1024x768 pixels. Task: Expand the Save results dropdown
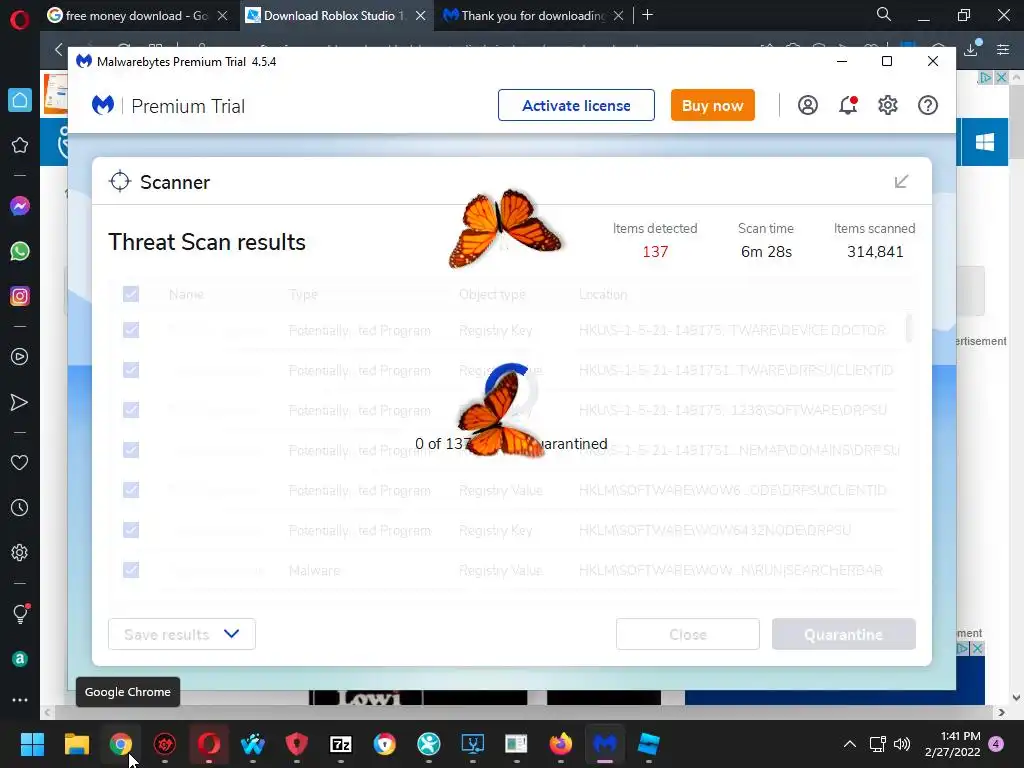coord(182,634)
